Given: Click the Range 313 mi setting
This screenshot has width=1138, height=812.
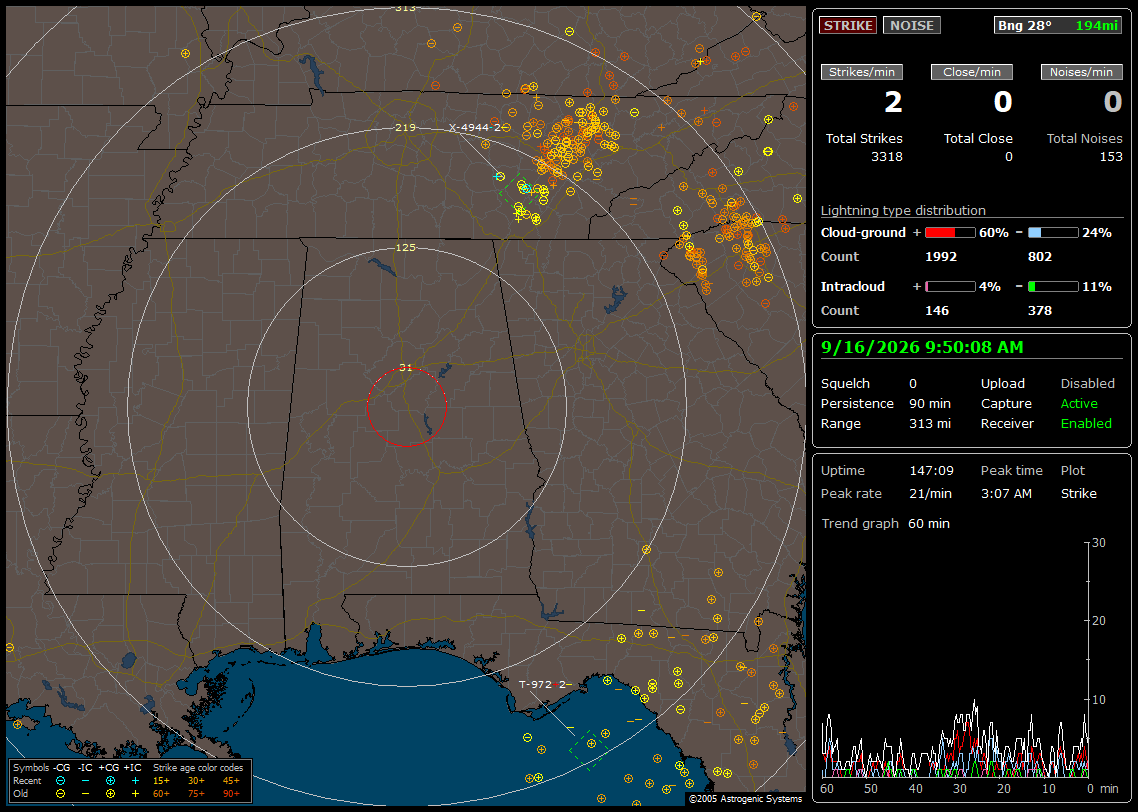Looking at the screenshot, I should coord(885,424).
